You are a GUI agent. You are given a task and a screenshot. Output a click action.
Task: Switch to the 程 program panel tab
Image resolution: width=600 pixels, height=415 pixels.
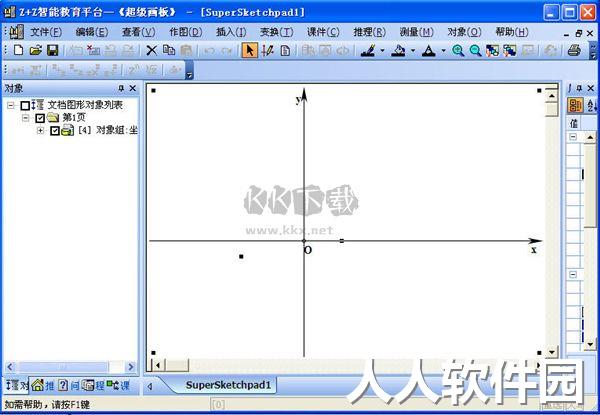(x=93, y=386)
